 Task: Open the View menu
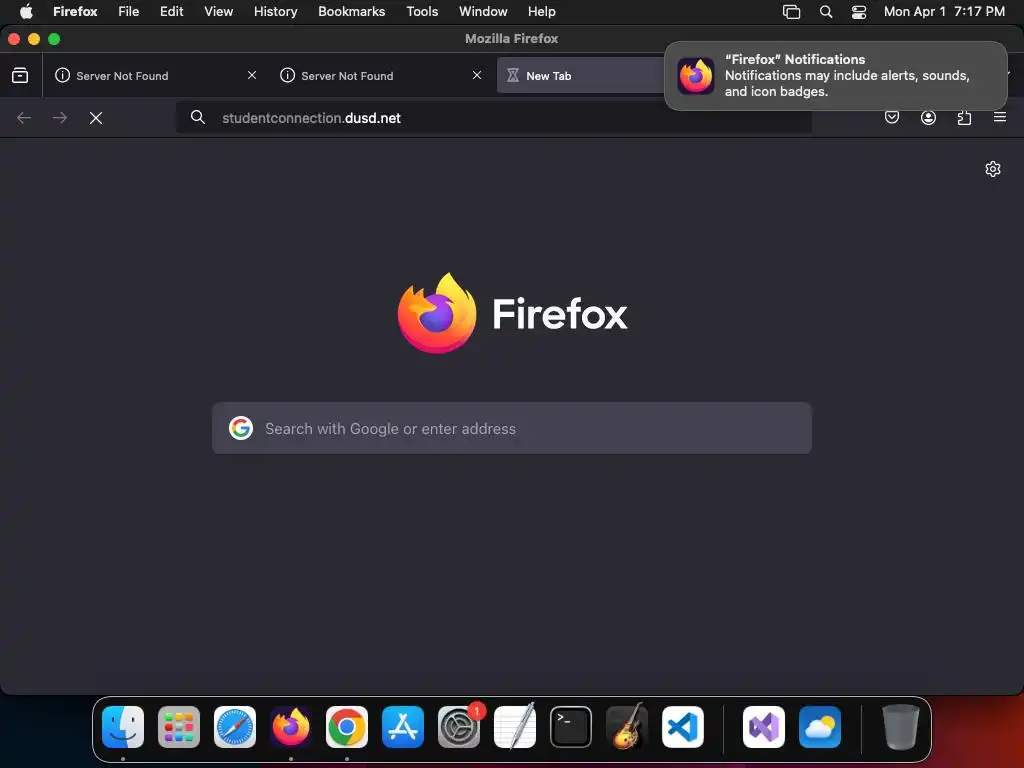pos(219,12)
